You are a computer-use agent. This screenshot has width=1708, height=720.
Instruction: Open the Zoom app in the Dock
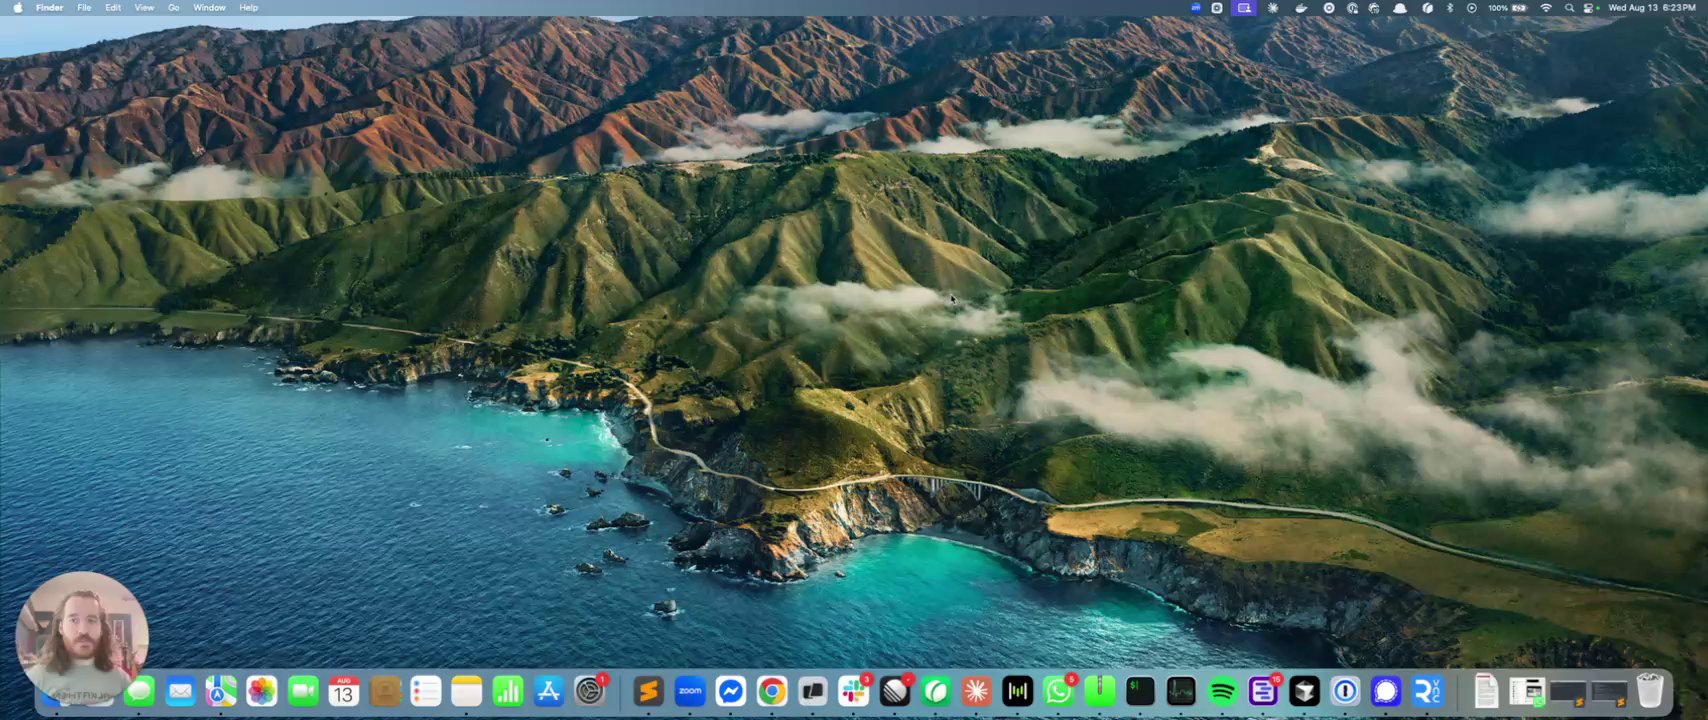click(x=690, y=691)
